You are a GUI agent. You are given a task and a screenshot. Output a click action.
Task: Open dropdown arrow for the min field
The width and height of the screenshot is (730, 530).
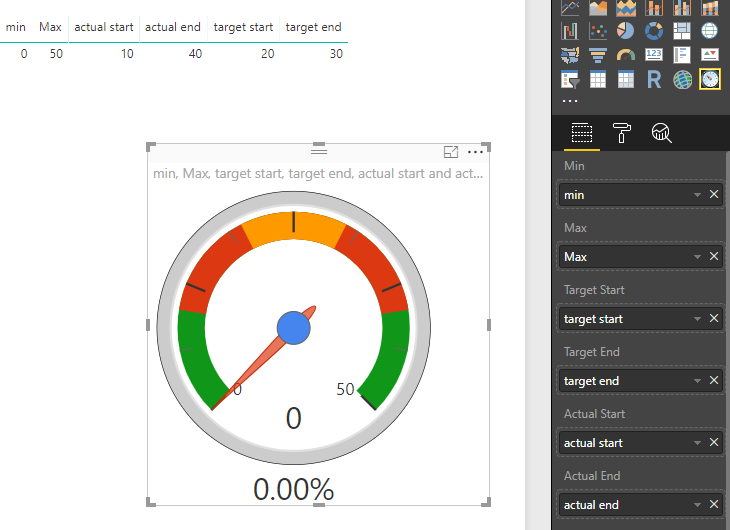tap(697, 195)
